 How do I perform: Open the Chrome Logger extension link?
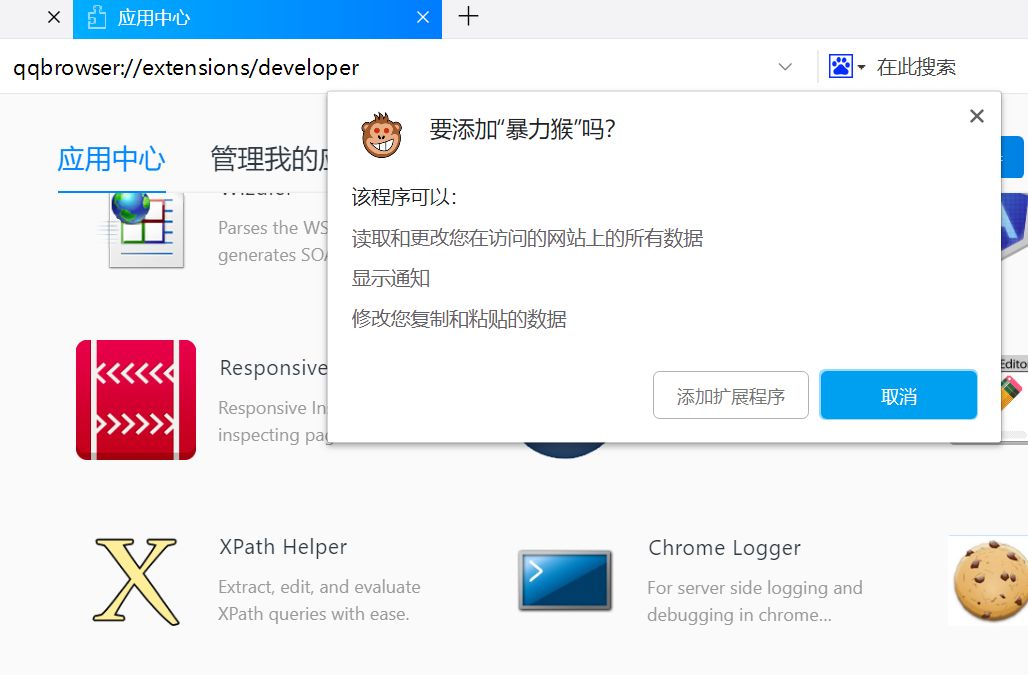724,548
